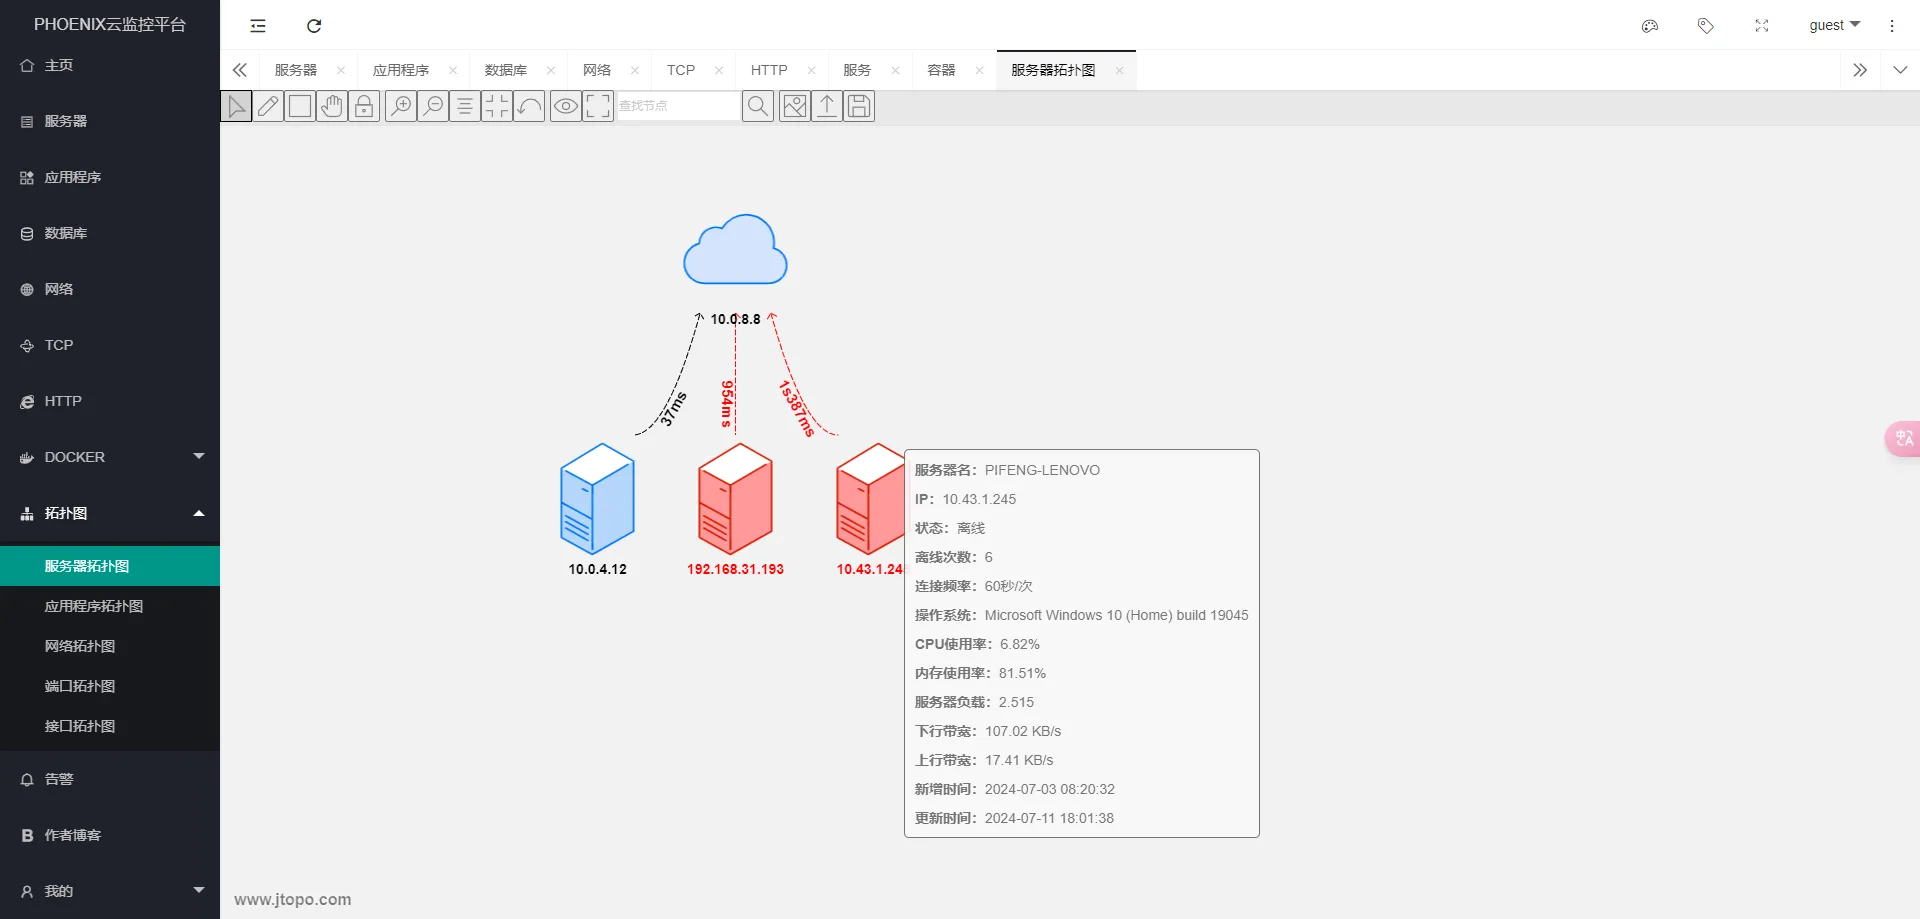Open 接口拓扑图 in sidebar

(110, 726)
